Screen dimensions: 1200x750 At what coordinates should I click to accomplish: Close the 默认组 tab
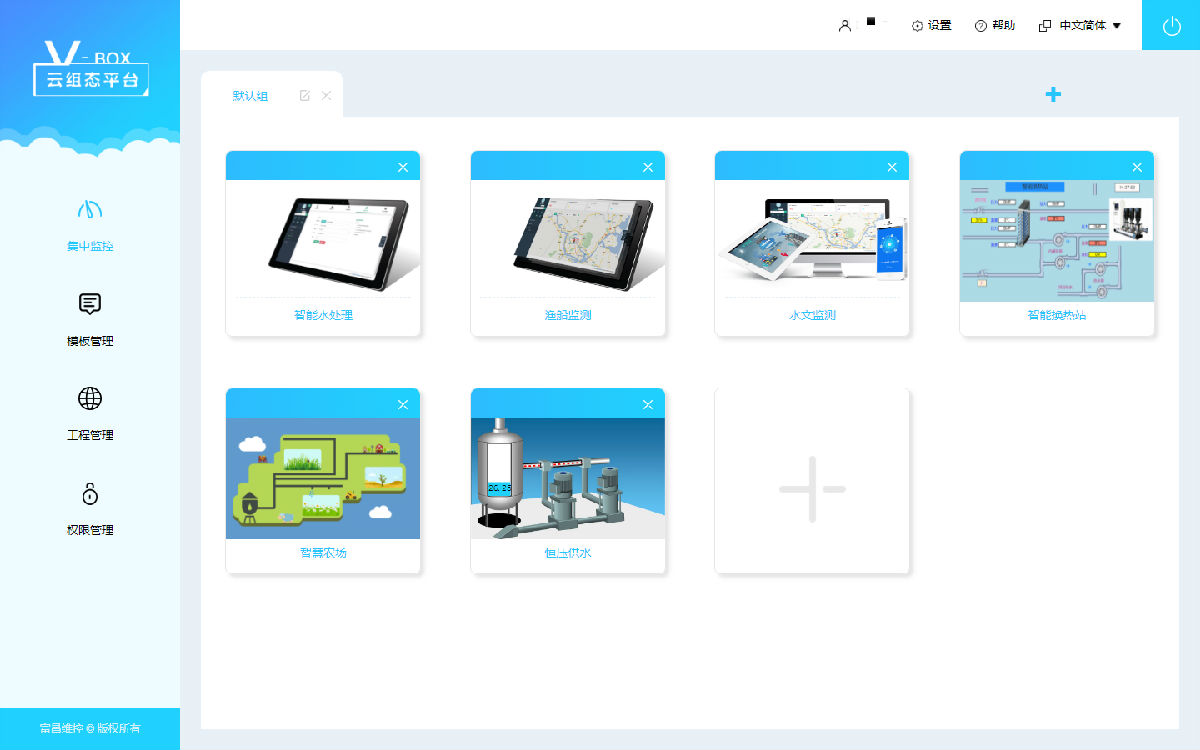coord(326,96)
